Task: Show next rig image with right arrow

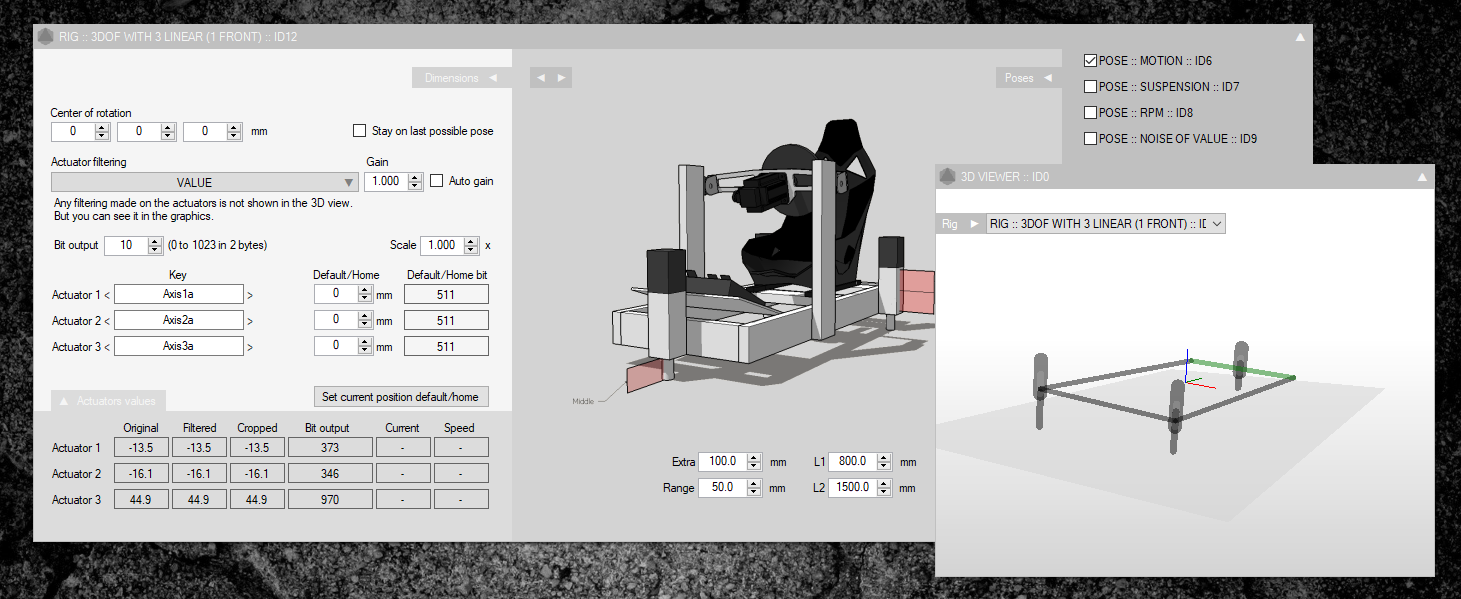Action: pos(562,77)
